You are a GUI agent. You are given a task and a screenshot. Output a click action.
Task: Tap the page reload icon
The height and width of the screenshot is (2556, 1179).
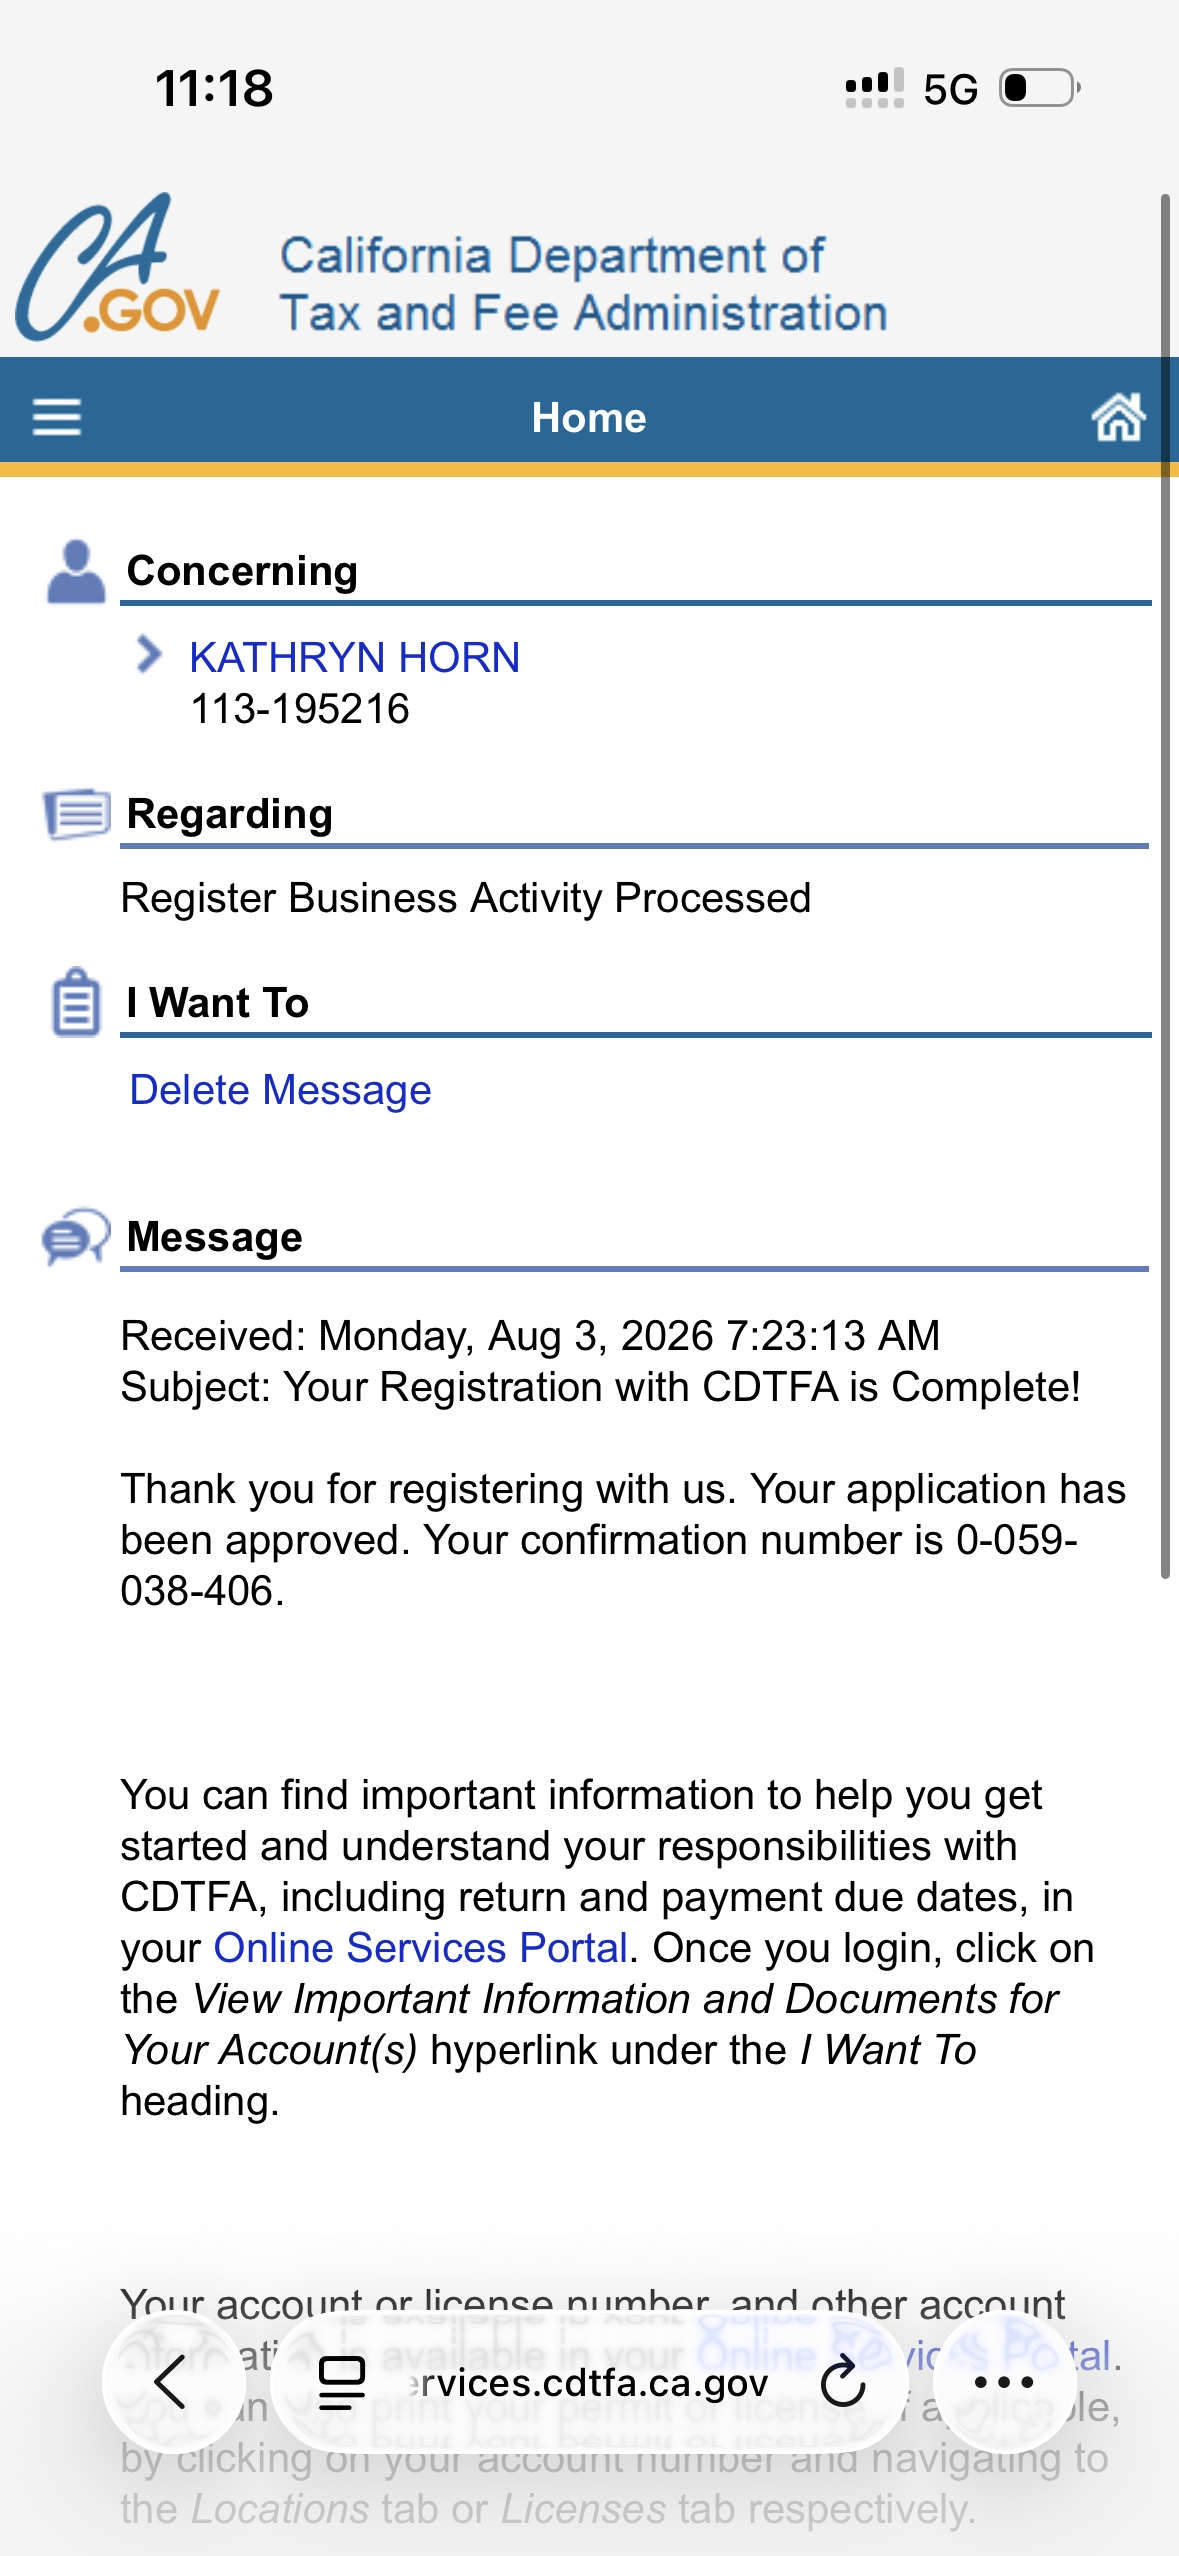[843, 2382]
